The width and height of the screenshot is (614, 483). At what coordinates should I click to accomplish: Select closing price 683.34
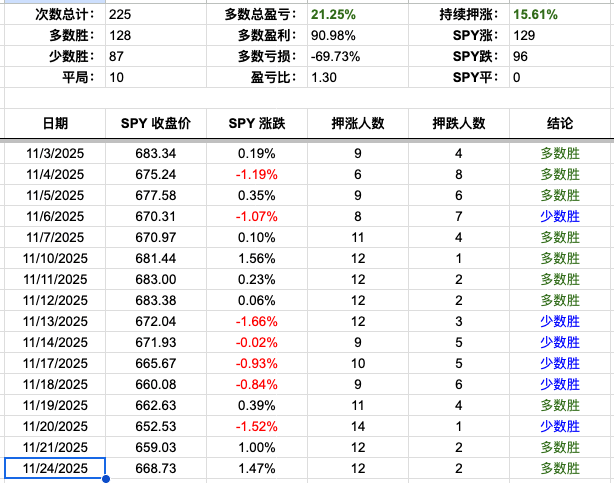click(155, 153)
